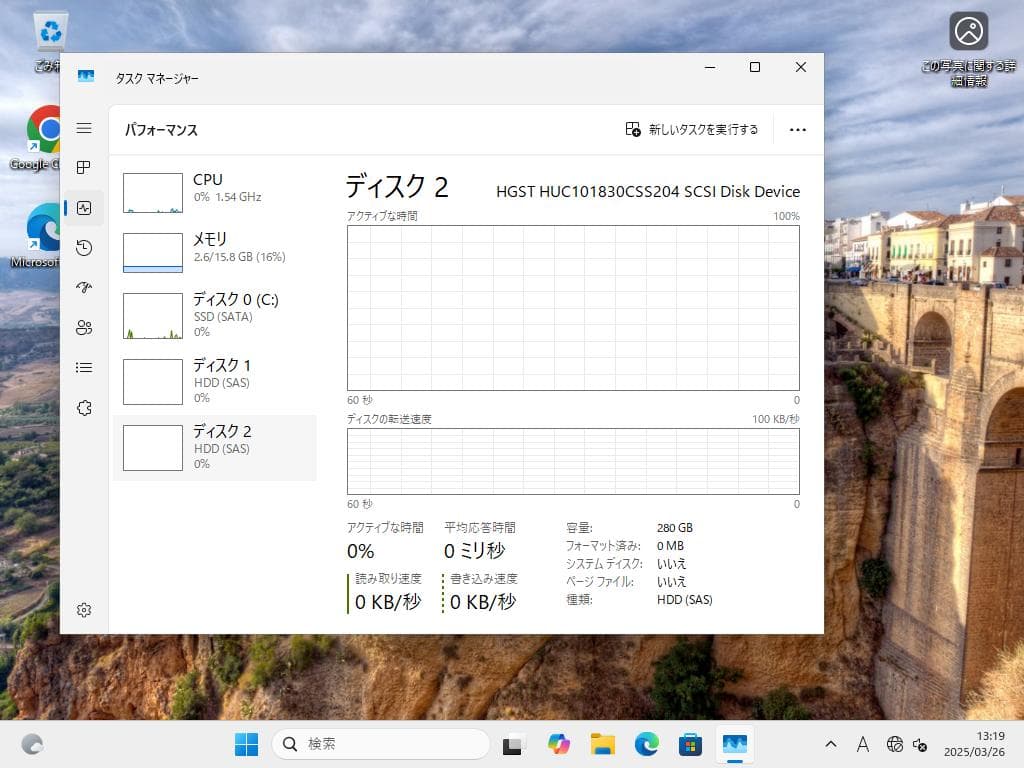Image resolution: width=1024 pixels, height=768 pixels.
Task: Expand the taskbar hidden icons chevron
Action: point(830,744)
